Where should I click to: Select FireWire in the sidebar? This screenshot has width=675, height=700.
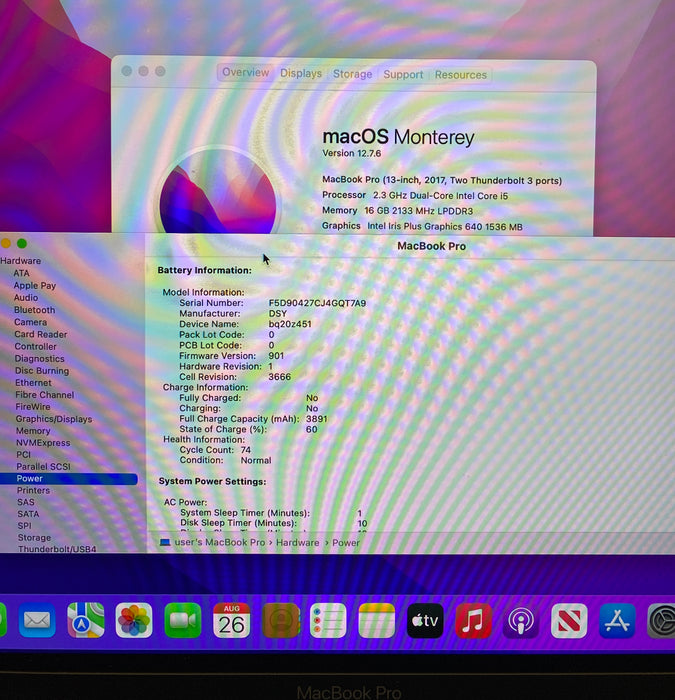[x=33, y=407]
